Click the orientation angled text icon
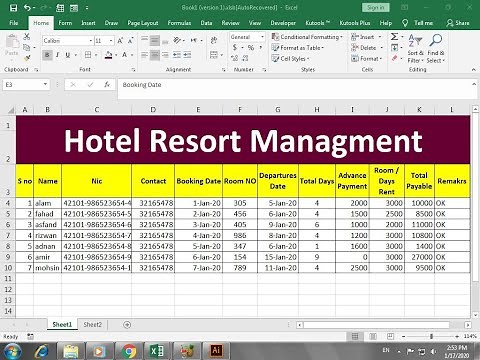480x360 pixels. [177, 41]
